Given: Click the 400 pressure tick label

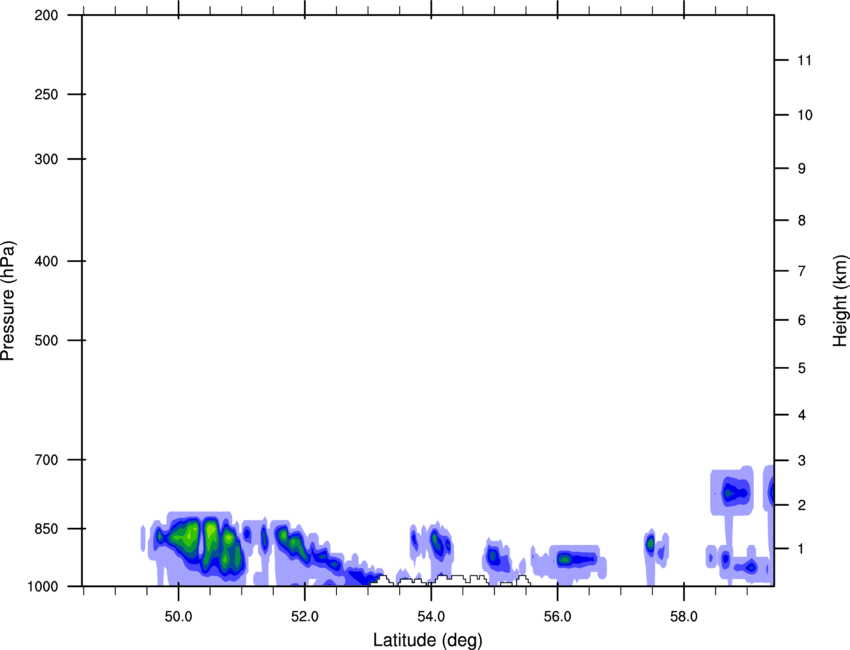Looking at the screenshot, I should point(46,261).
